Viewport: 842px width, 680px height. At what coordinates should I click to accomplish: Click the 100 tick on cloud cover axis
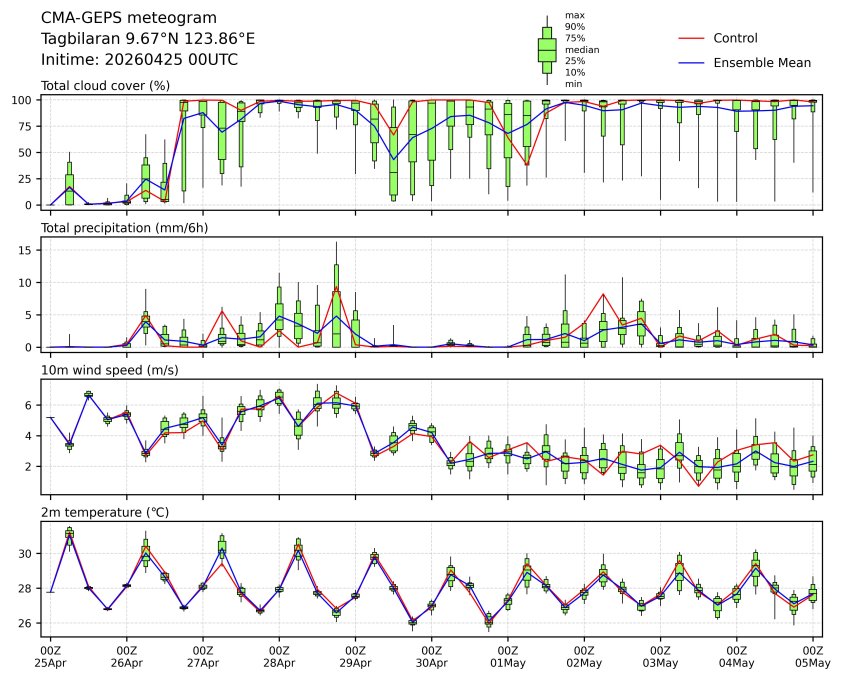click(x=25, y=100)
